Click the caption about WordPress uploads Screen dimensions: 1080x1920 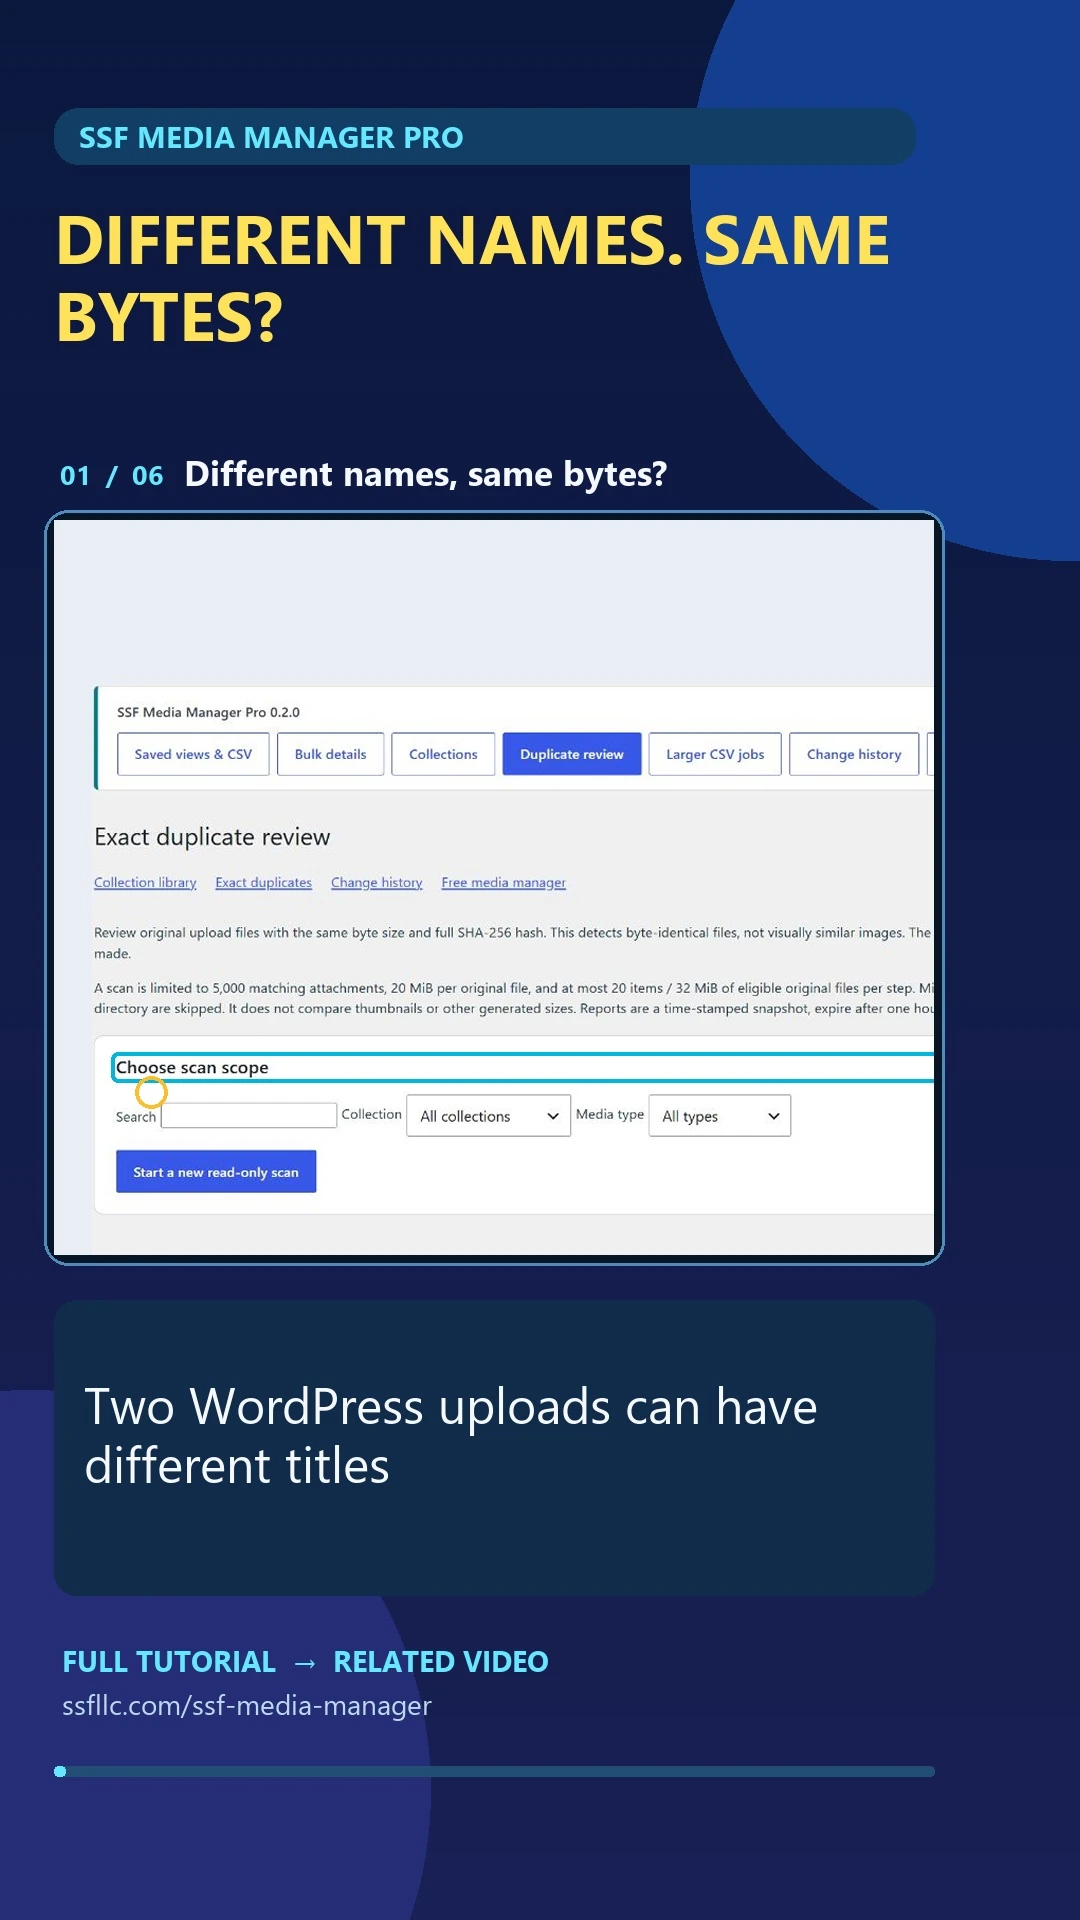pyautogui.click(x=451, y=1436)
